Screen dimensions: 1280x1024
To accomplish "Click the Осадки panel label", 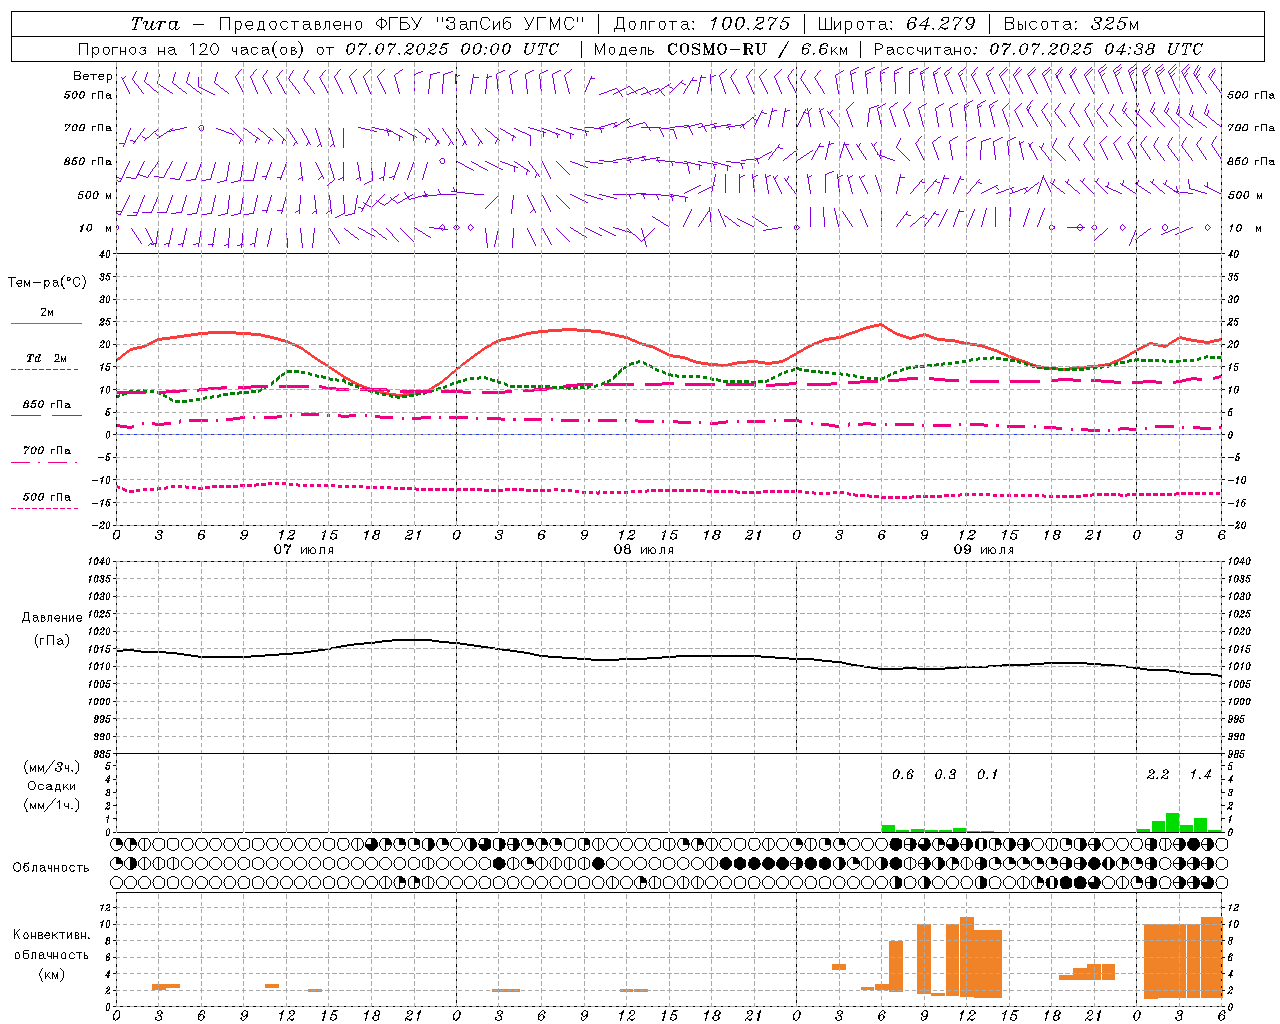I will [x=51, y=786].
